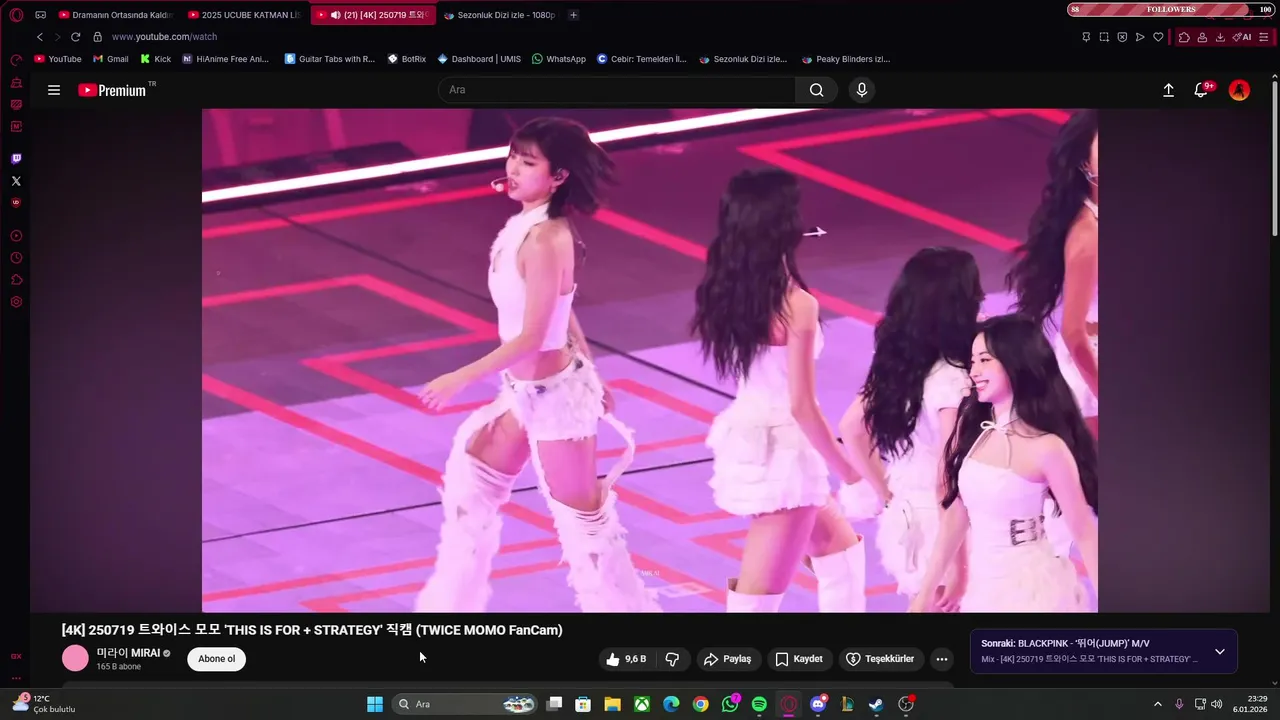Open the extensions puzzle icon
This screenshot has height=720, width=1280.
1184,37
